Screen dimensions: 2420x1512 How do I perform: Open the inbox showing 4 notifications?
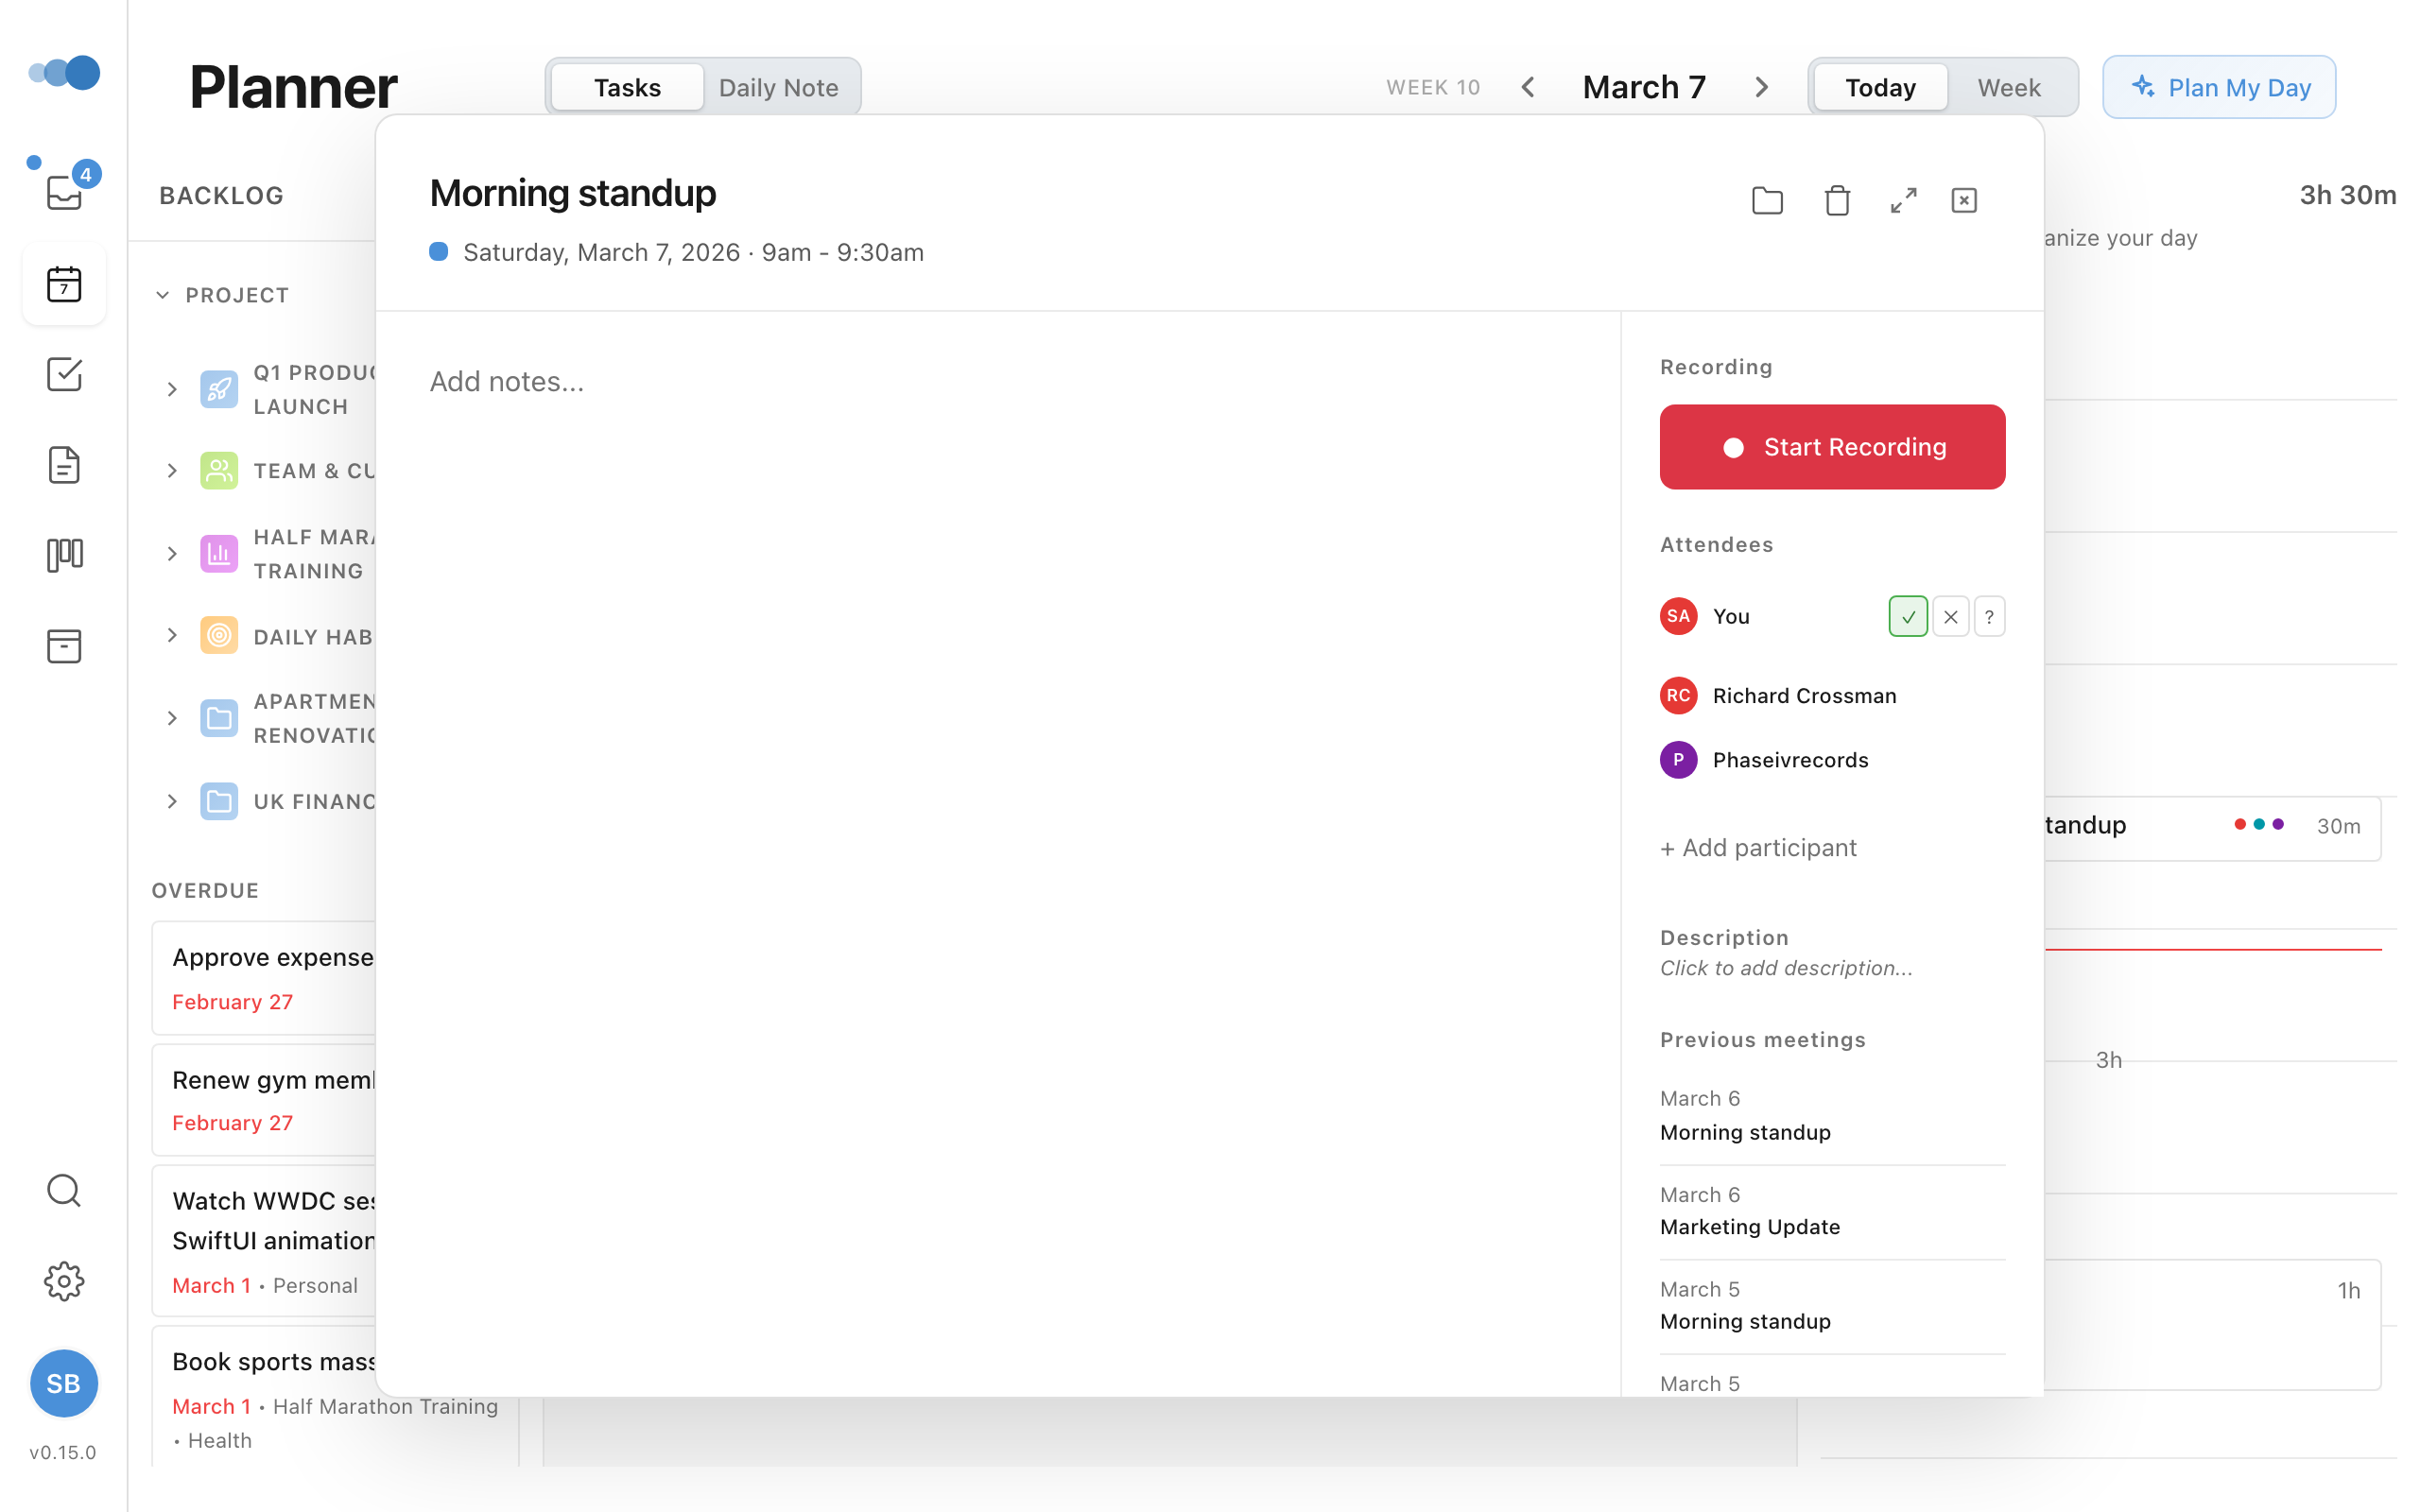point(63,193)
